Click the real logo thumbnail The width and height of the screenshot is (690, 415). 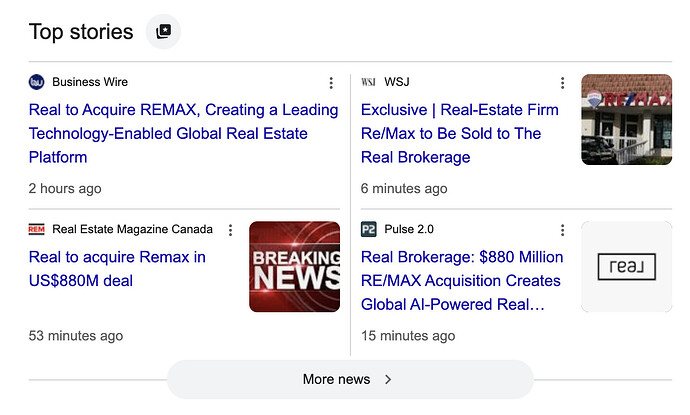626,267
